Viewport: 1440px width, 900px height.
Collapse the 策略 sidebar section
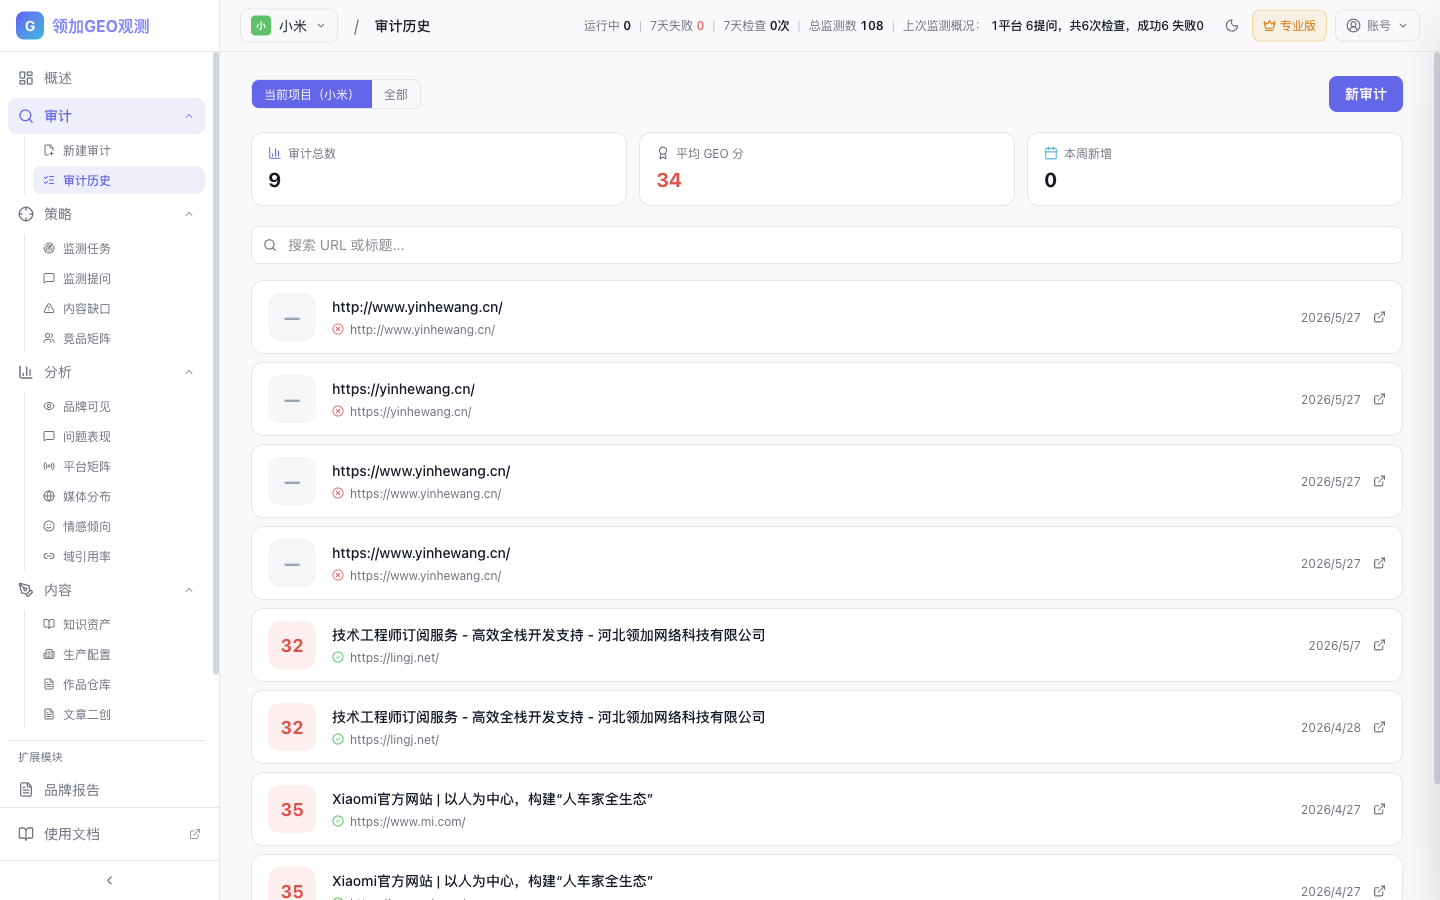click(189, 214)
